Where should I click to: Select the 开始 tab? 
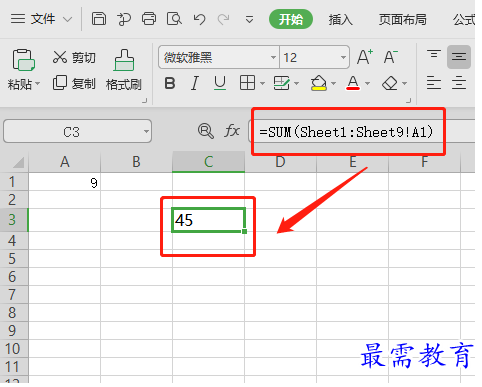[x=291, y=19]
